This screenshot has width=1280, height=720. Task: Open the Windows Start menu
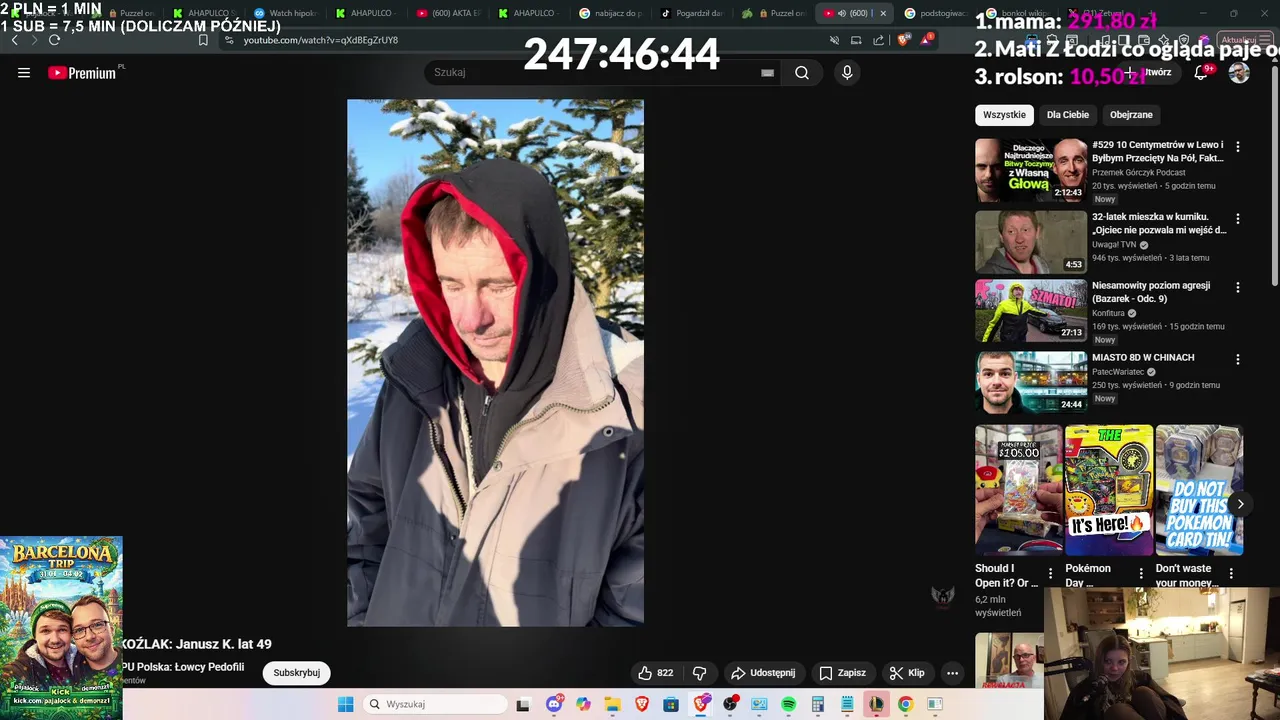pyautogui.click(x=345, y=704)
